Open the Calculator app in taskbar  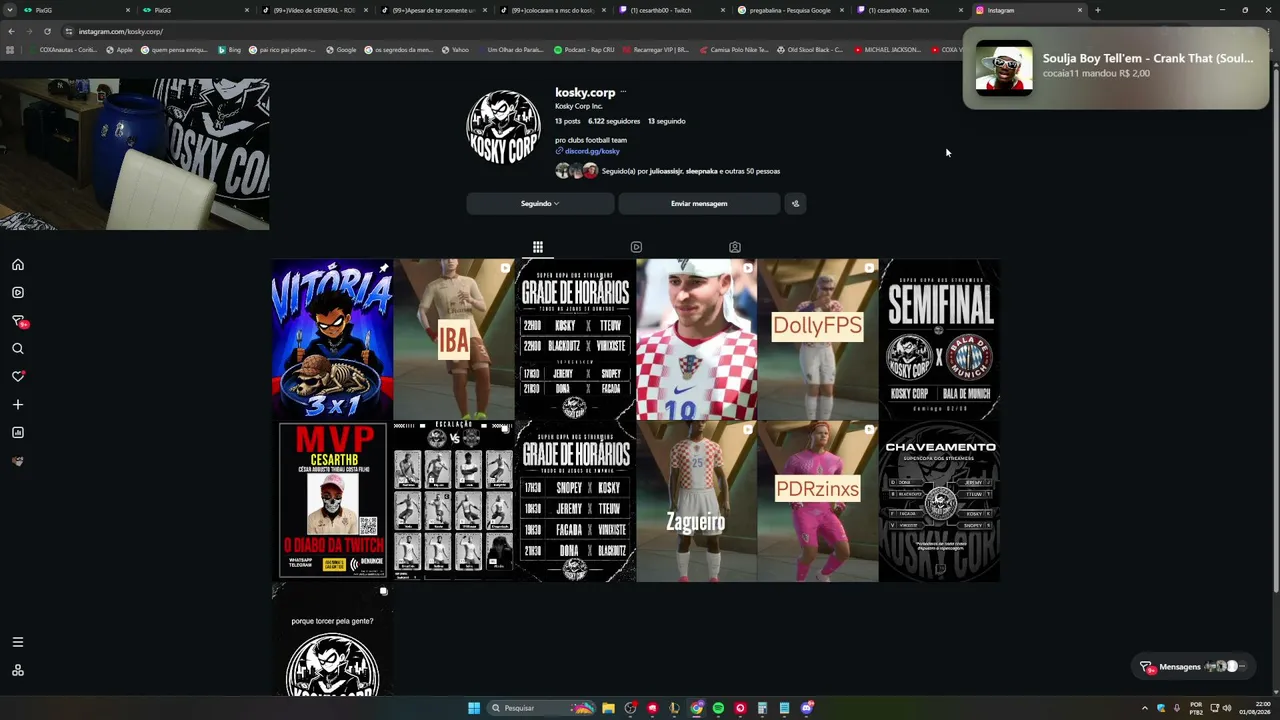point(762,708)
